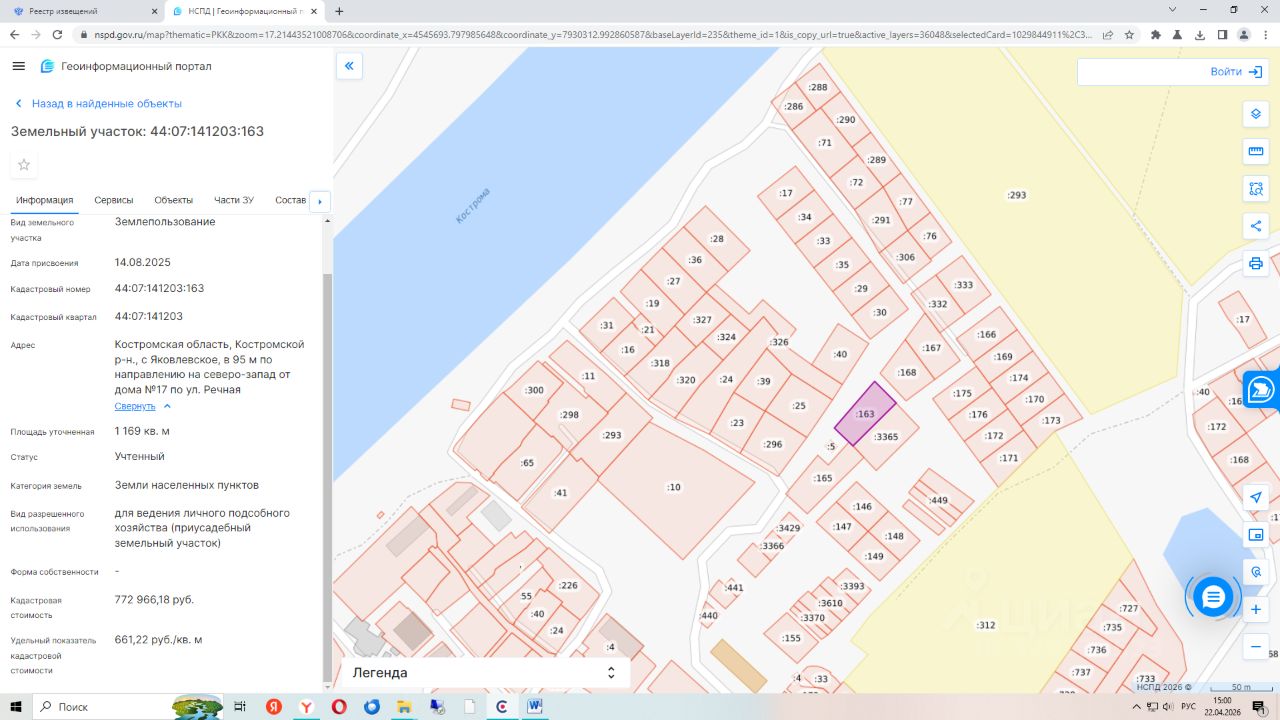Expand the Легенда panel
This screenshot has width=1280, height=720.
point(486,673)
